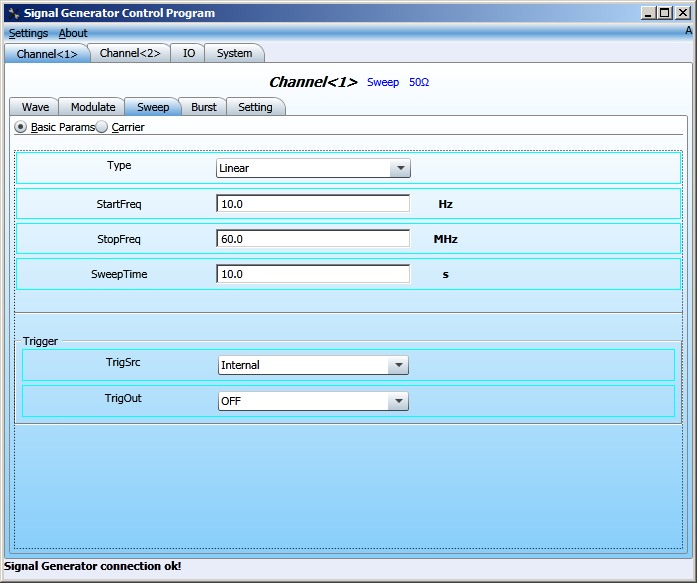Click the SweepTime input box
Image resolution: width=697 pixels, height=583 pixels.
pos(312,274)
